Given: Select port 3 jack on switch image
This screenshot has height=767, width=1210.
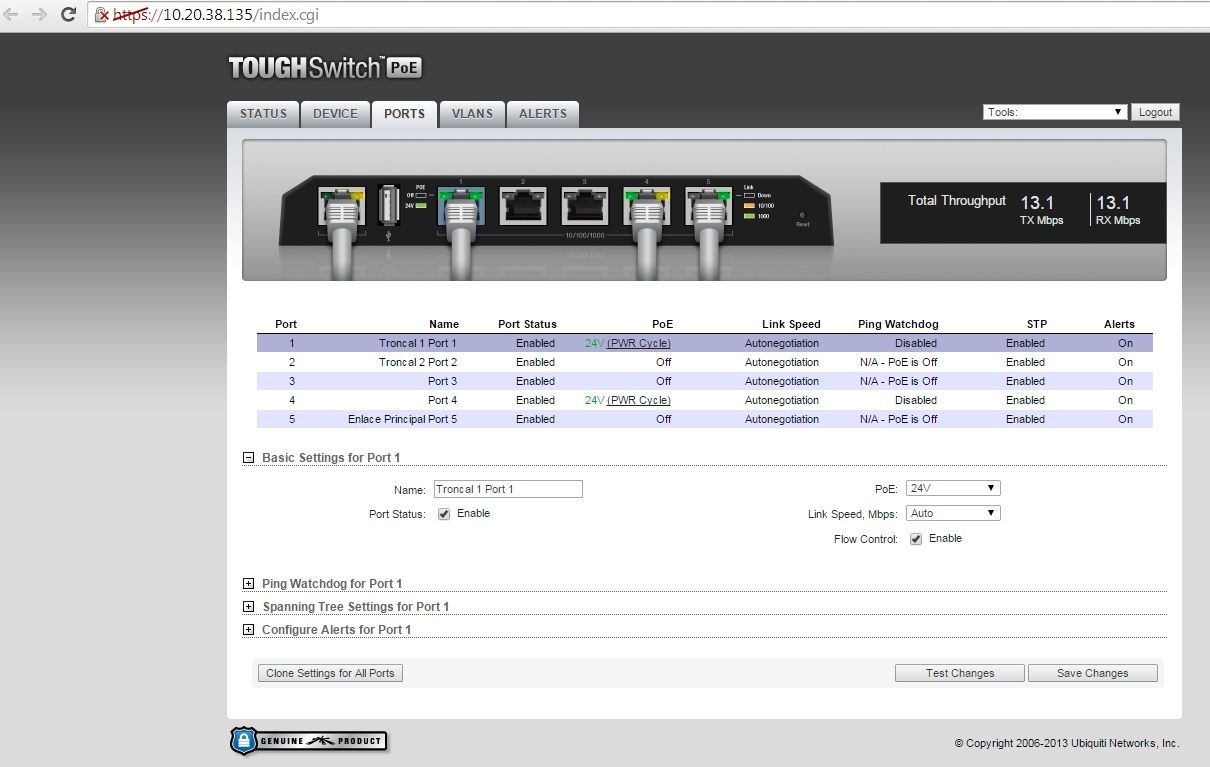Looking at the screenshot, I should 584,205.
